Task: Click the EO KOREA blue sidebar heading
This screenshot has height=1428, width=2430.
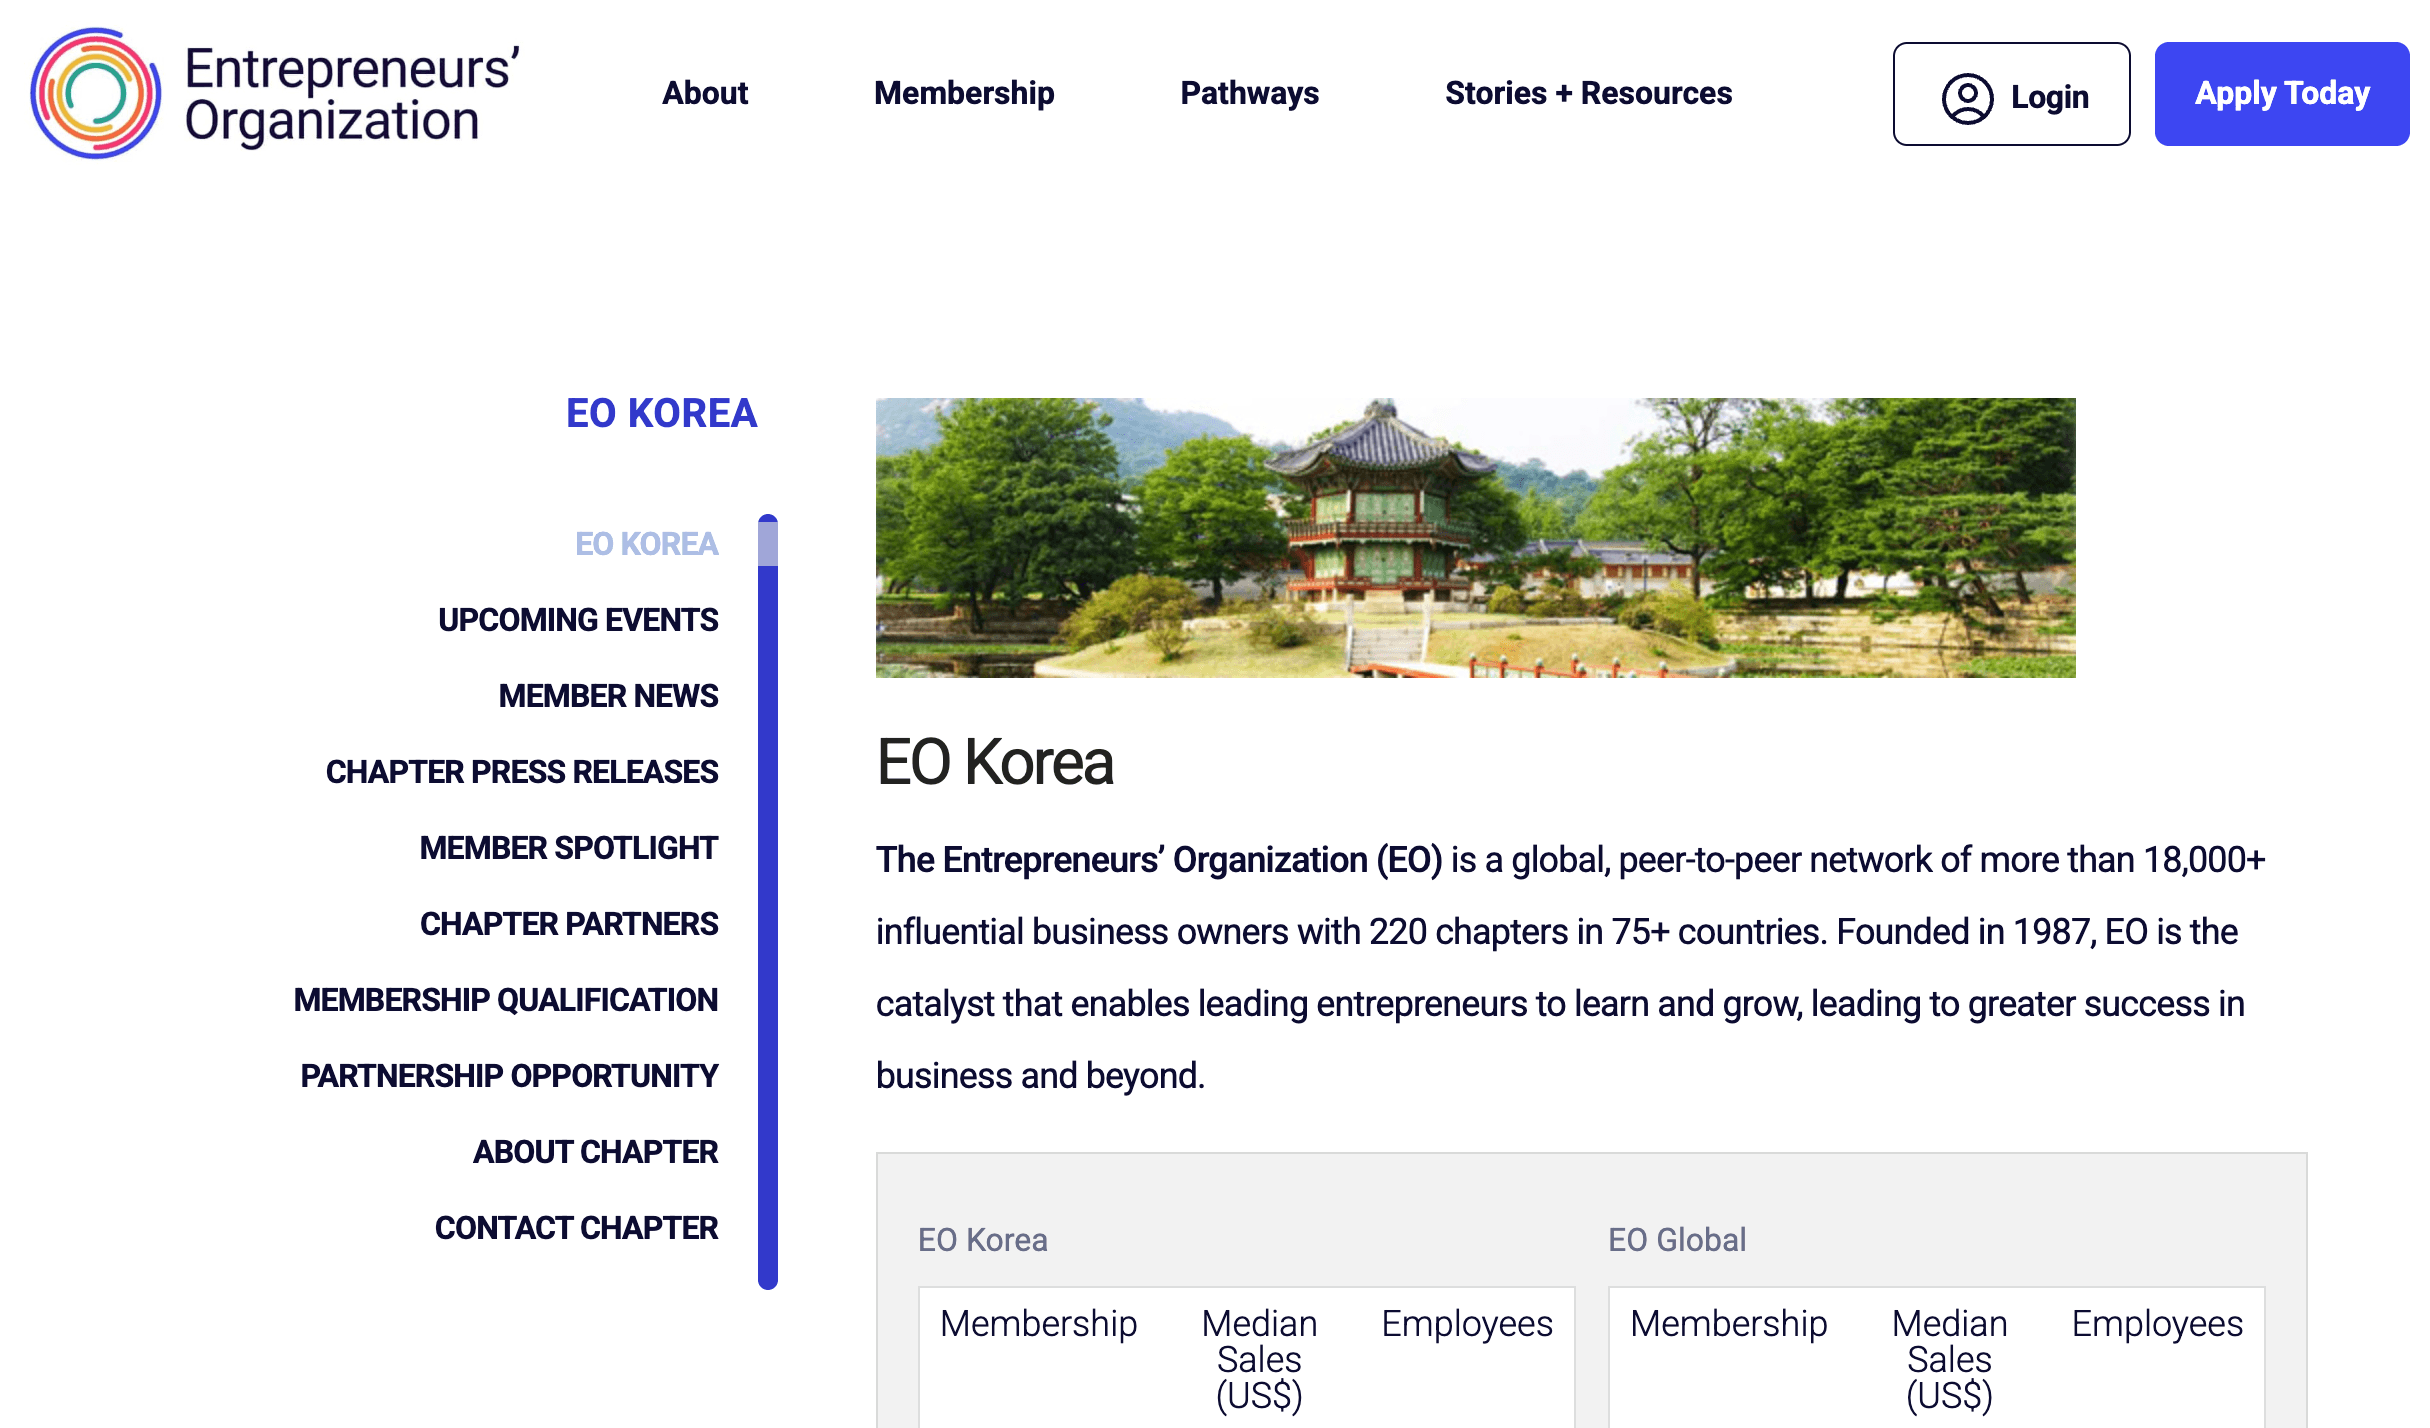Action: [662, 413]
